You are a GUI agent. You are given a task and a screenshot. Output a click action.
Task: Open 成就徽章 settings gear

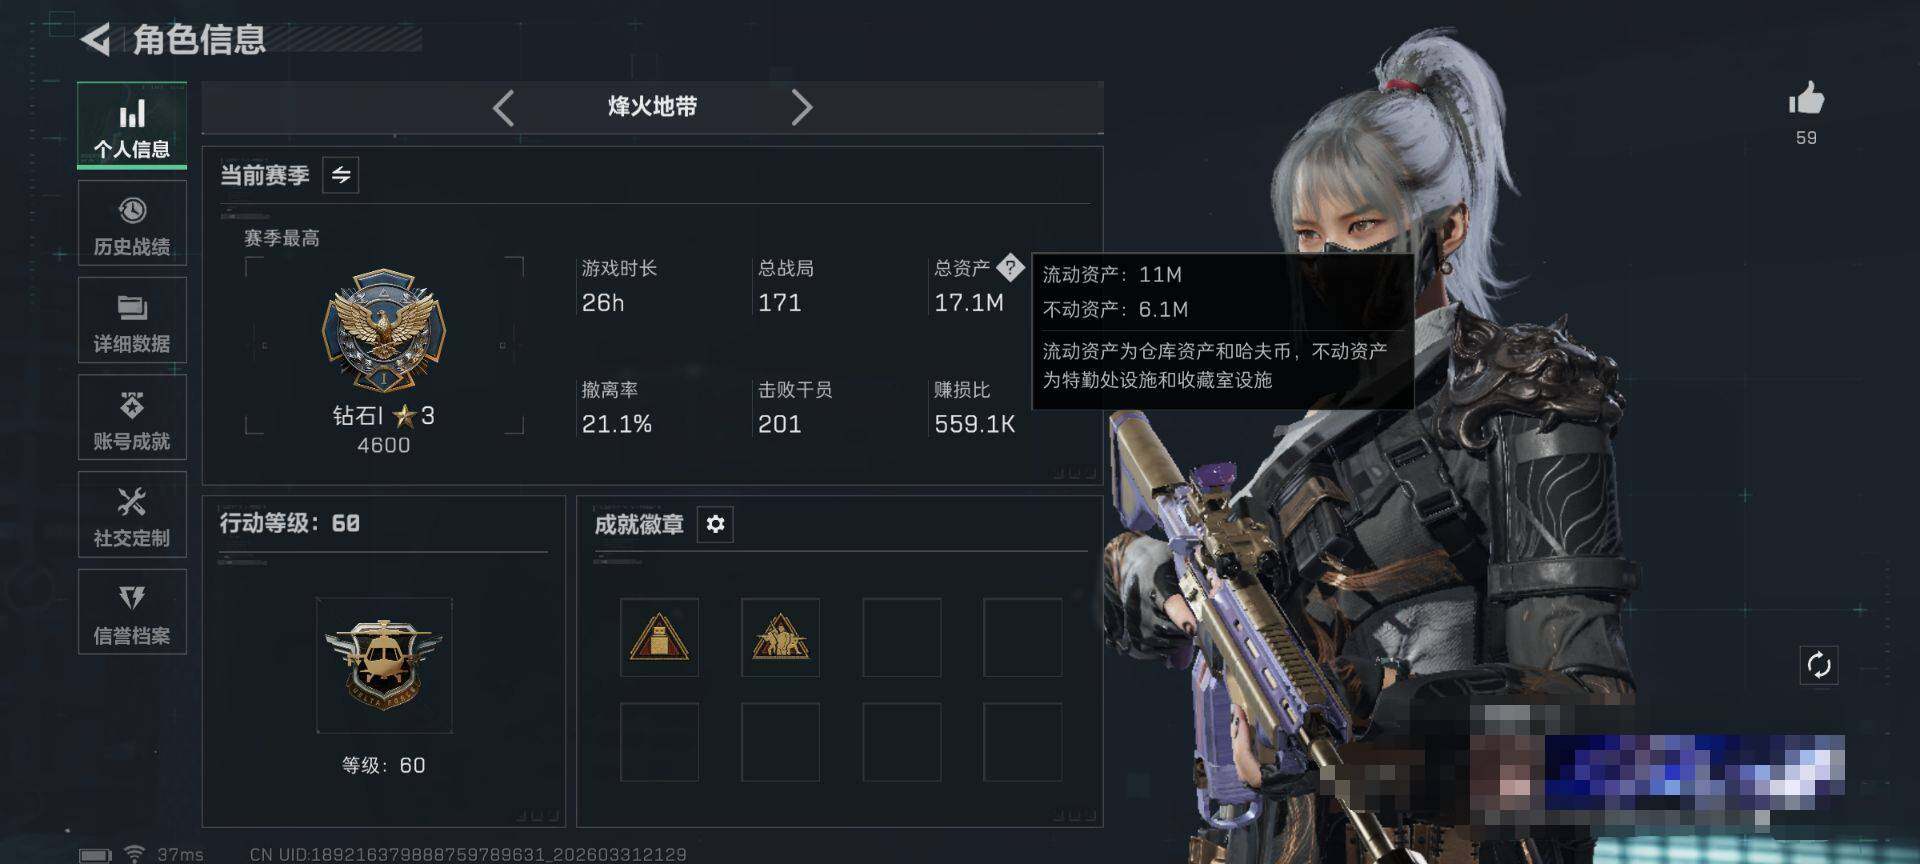click(715, 524)
